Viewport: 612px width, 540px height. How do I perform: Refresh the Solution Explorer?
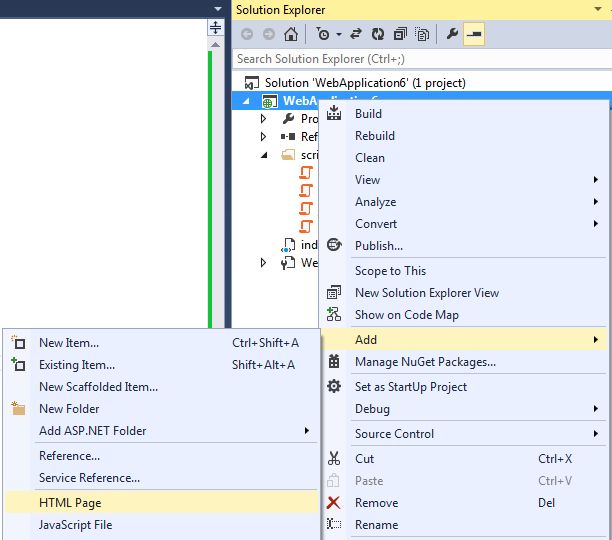(x=377, y=34)
